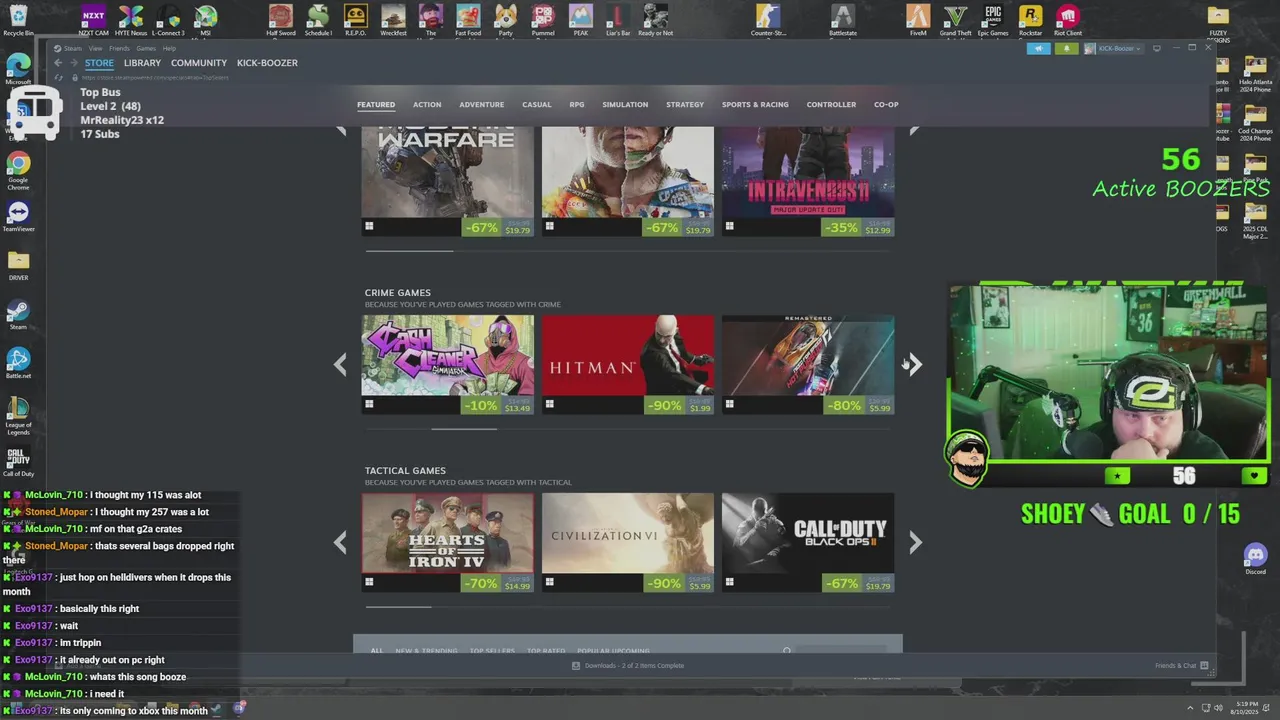Open the Battle.net desktop shortcut
The image size is (1280, 720).
tap(18, 364)
